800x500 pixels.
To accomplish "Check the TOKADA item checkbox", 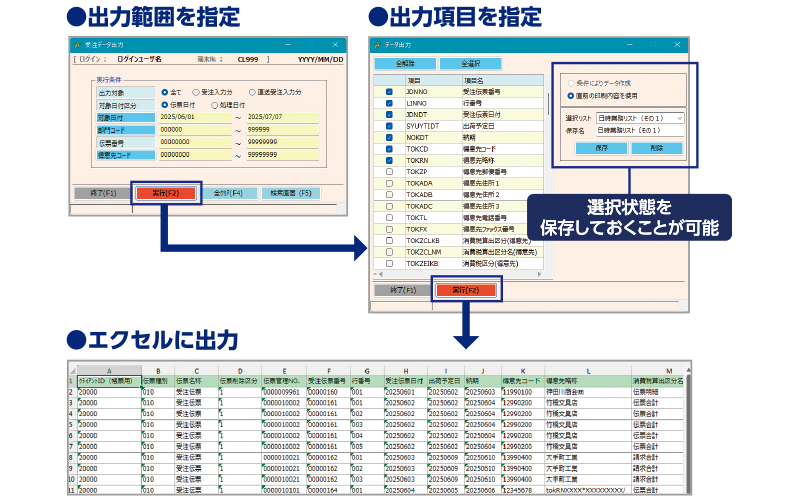I will tap(389, 183).
